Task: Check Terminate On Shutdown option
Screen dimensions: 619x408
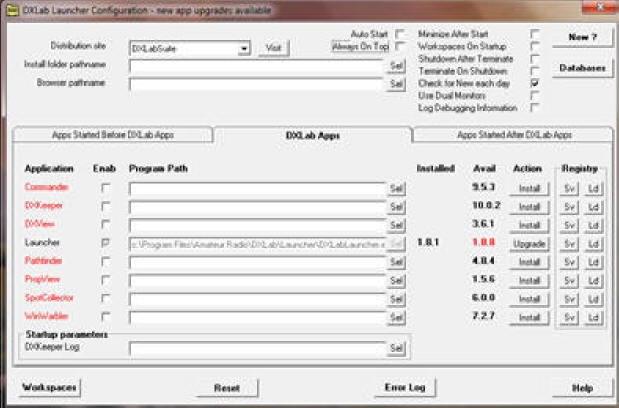Action: [535, 71]
